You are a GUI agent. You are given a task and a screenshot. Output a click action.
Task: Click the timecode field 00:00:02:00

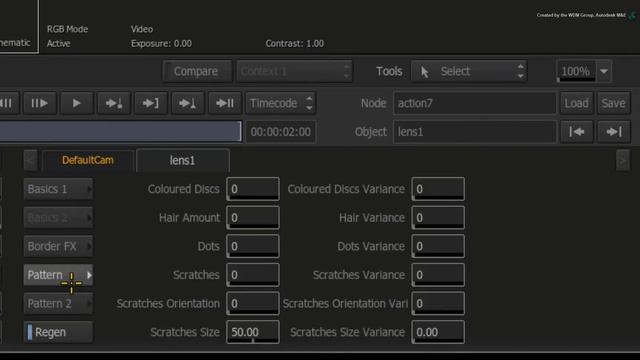(280, 132)
